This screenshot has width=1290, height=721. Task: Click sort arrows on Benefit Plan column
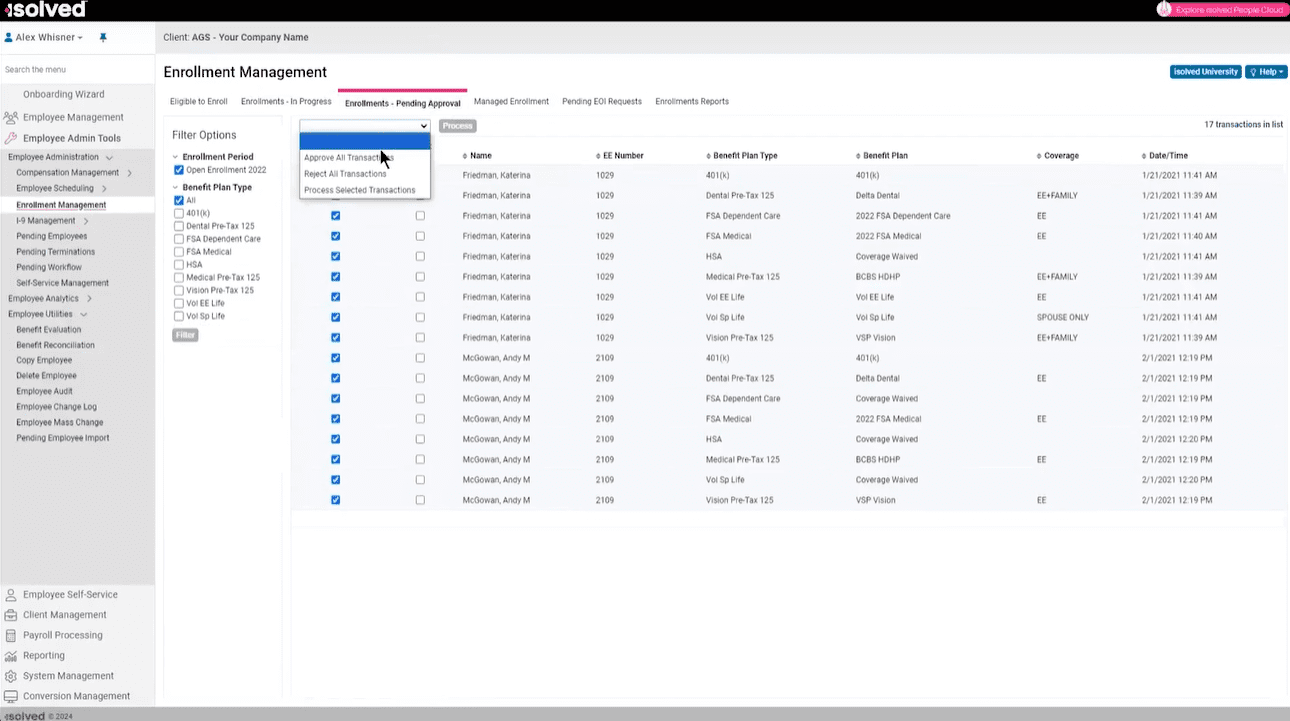coord(858,156)
